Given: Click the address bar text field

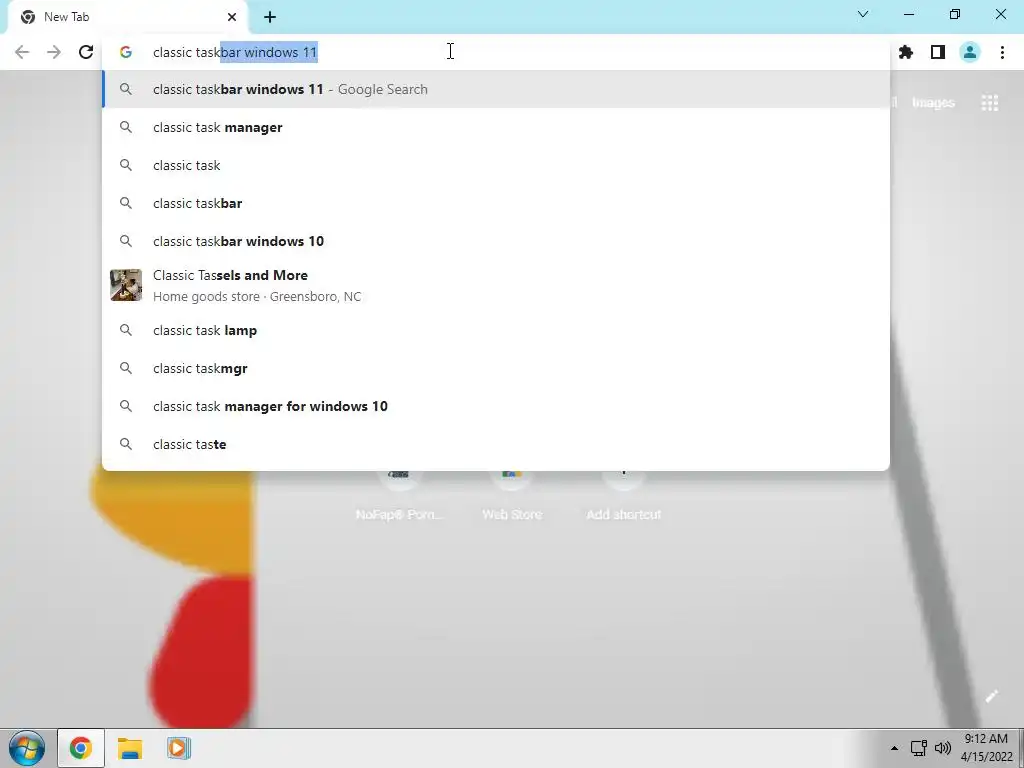Looking at the screenshot, I should (x=496, y=52).
